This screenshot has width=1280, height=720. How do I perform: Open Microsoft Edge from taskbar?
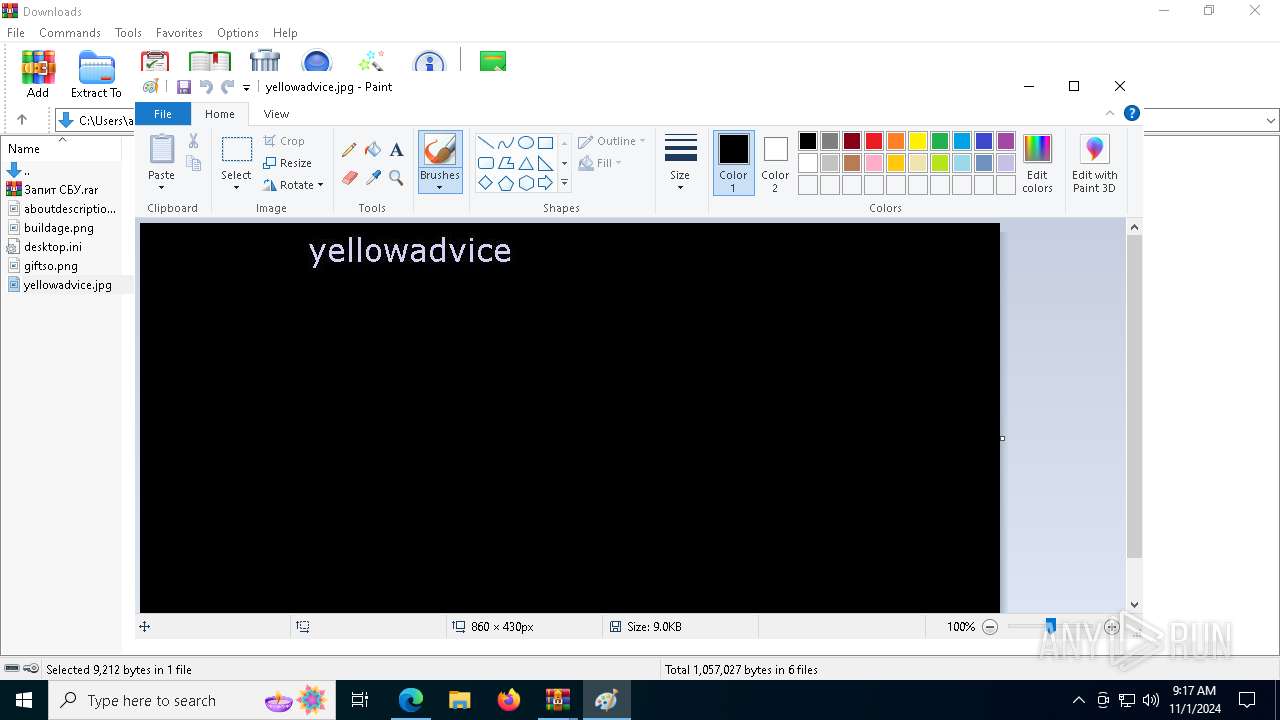411,700
